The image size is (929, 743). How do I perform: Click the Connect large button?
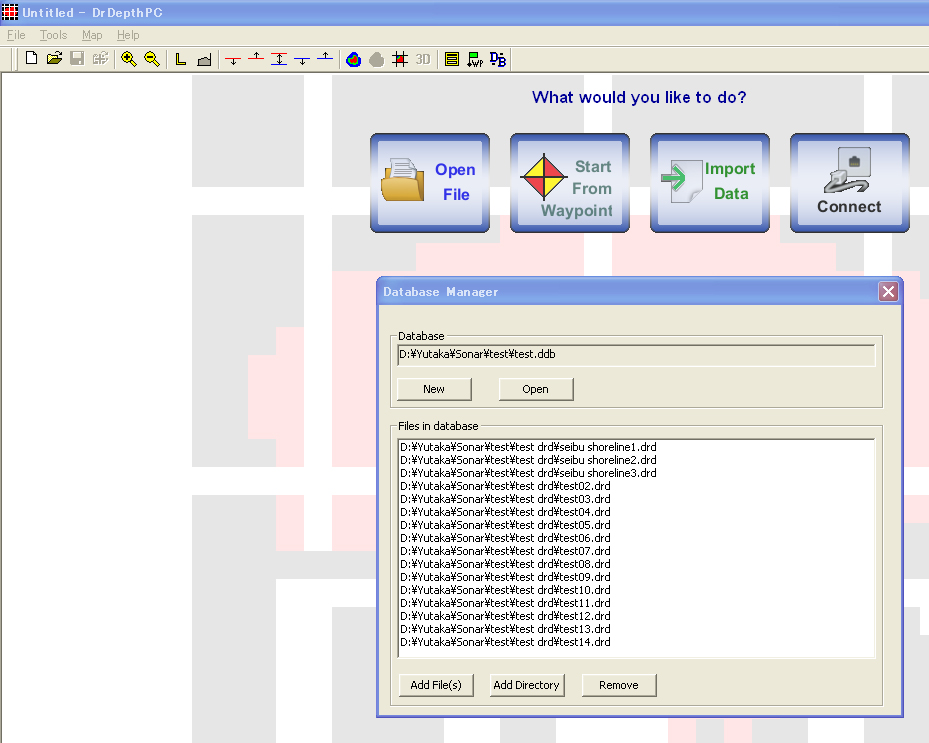tap(850, 182)
